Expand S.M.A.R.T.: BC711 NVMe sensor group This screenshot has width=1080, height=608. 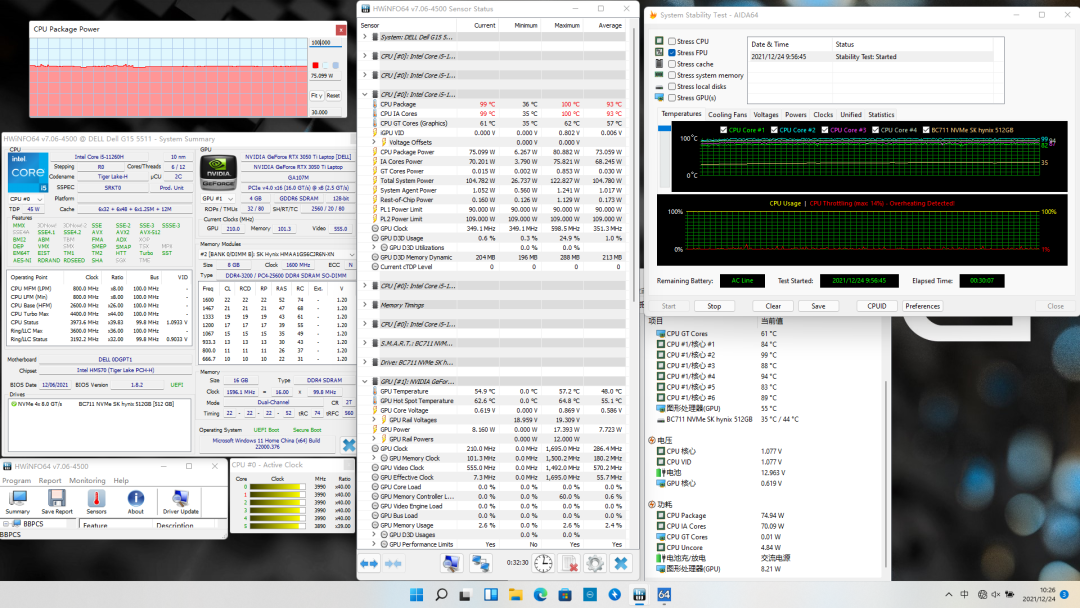coord(365,343)
